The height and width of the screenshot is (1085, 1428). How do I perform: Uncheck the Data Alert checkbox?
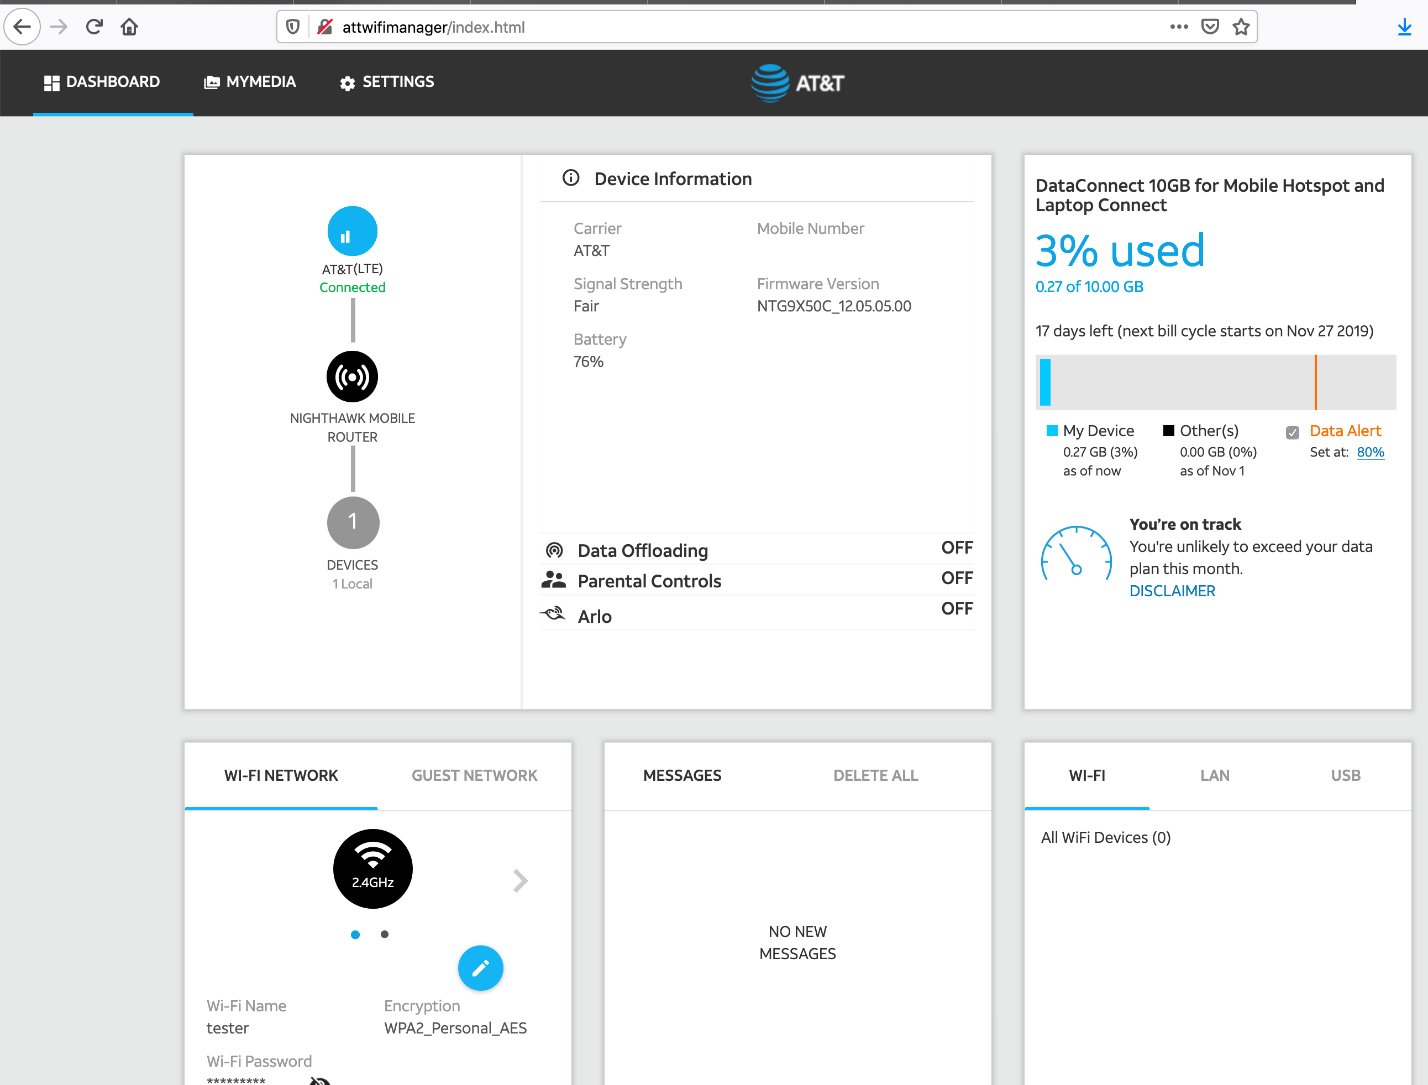tap(1292, 432)
